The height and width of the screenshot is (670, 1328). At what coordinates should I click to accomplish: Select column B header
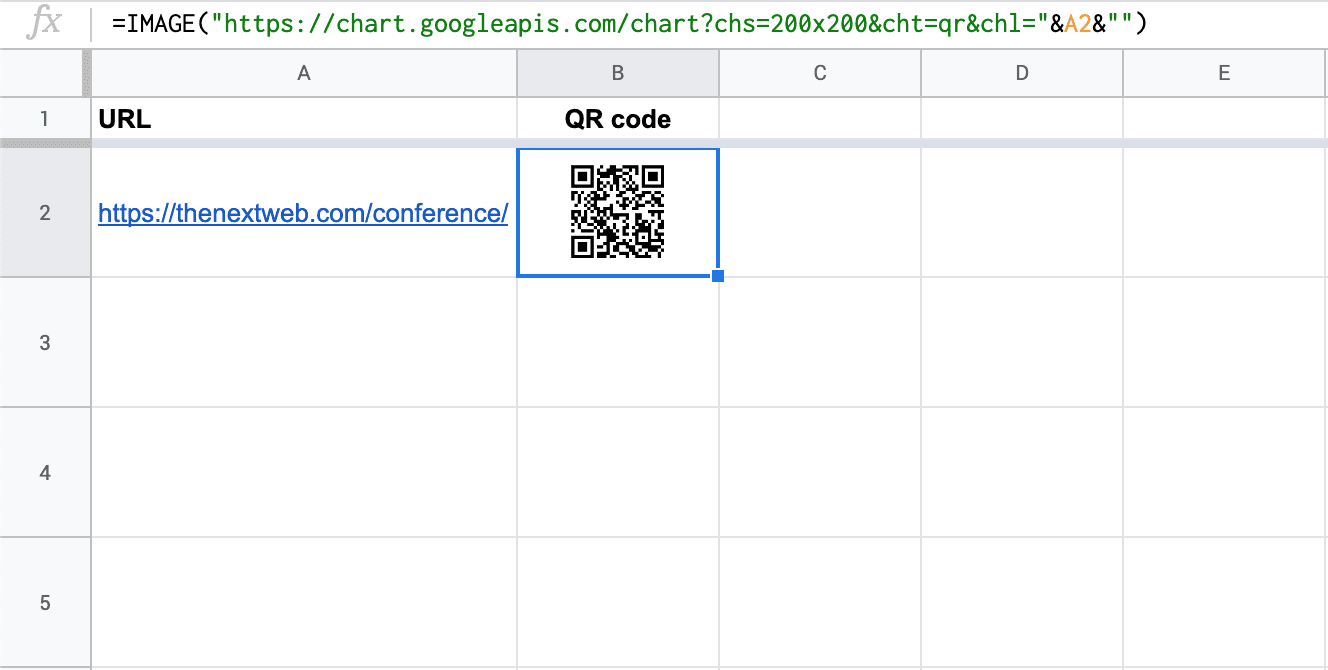pos(618,73)
